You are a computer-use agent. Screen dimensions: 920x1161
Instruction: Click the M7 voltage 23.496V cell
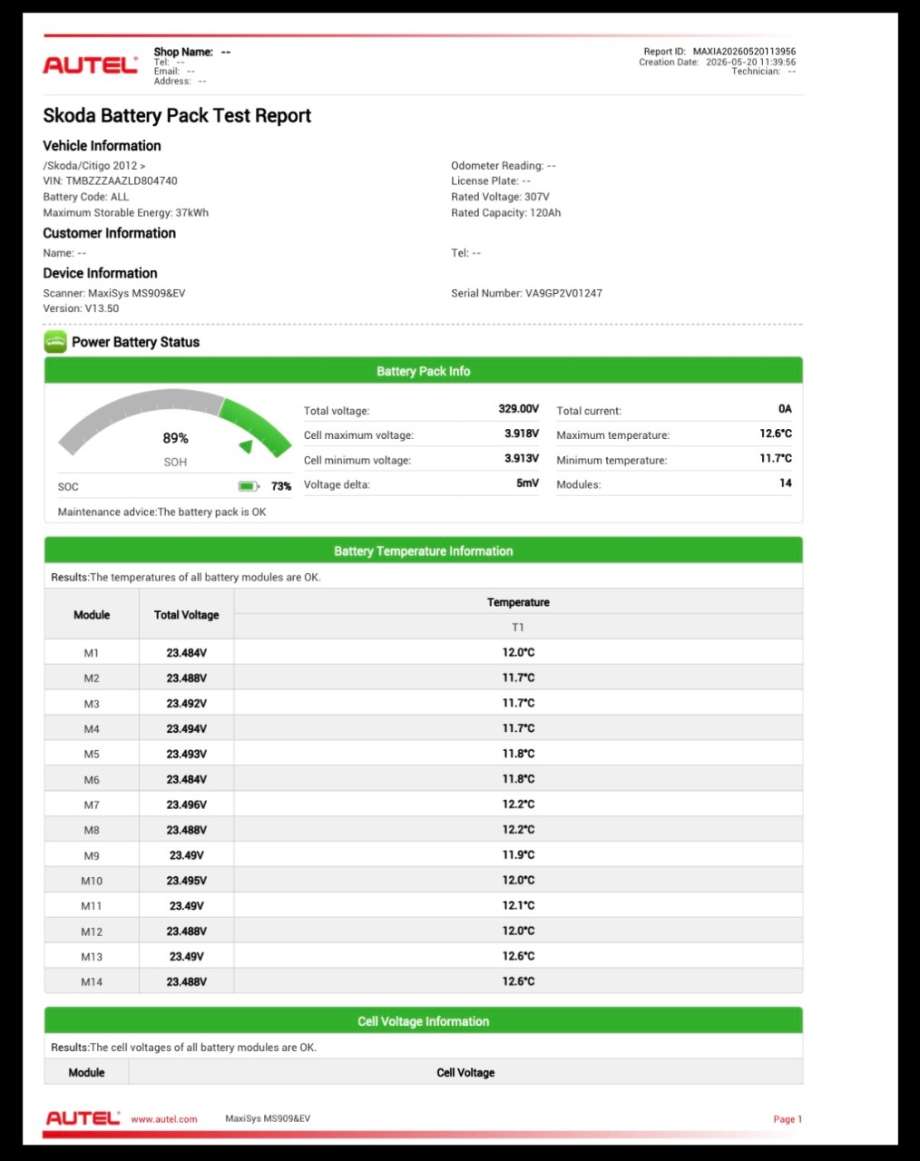pos(187,805)
